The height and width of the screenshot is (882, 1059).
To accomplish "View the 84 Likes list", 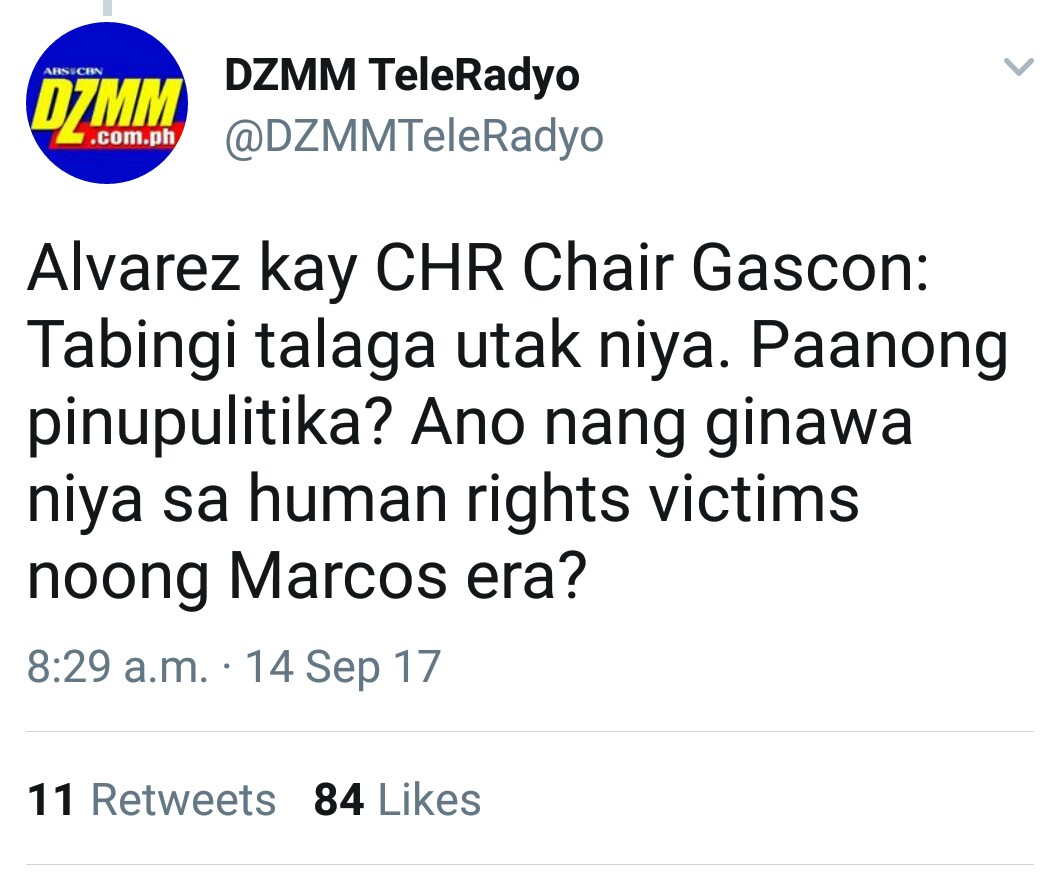I will [x=397, y=800].
